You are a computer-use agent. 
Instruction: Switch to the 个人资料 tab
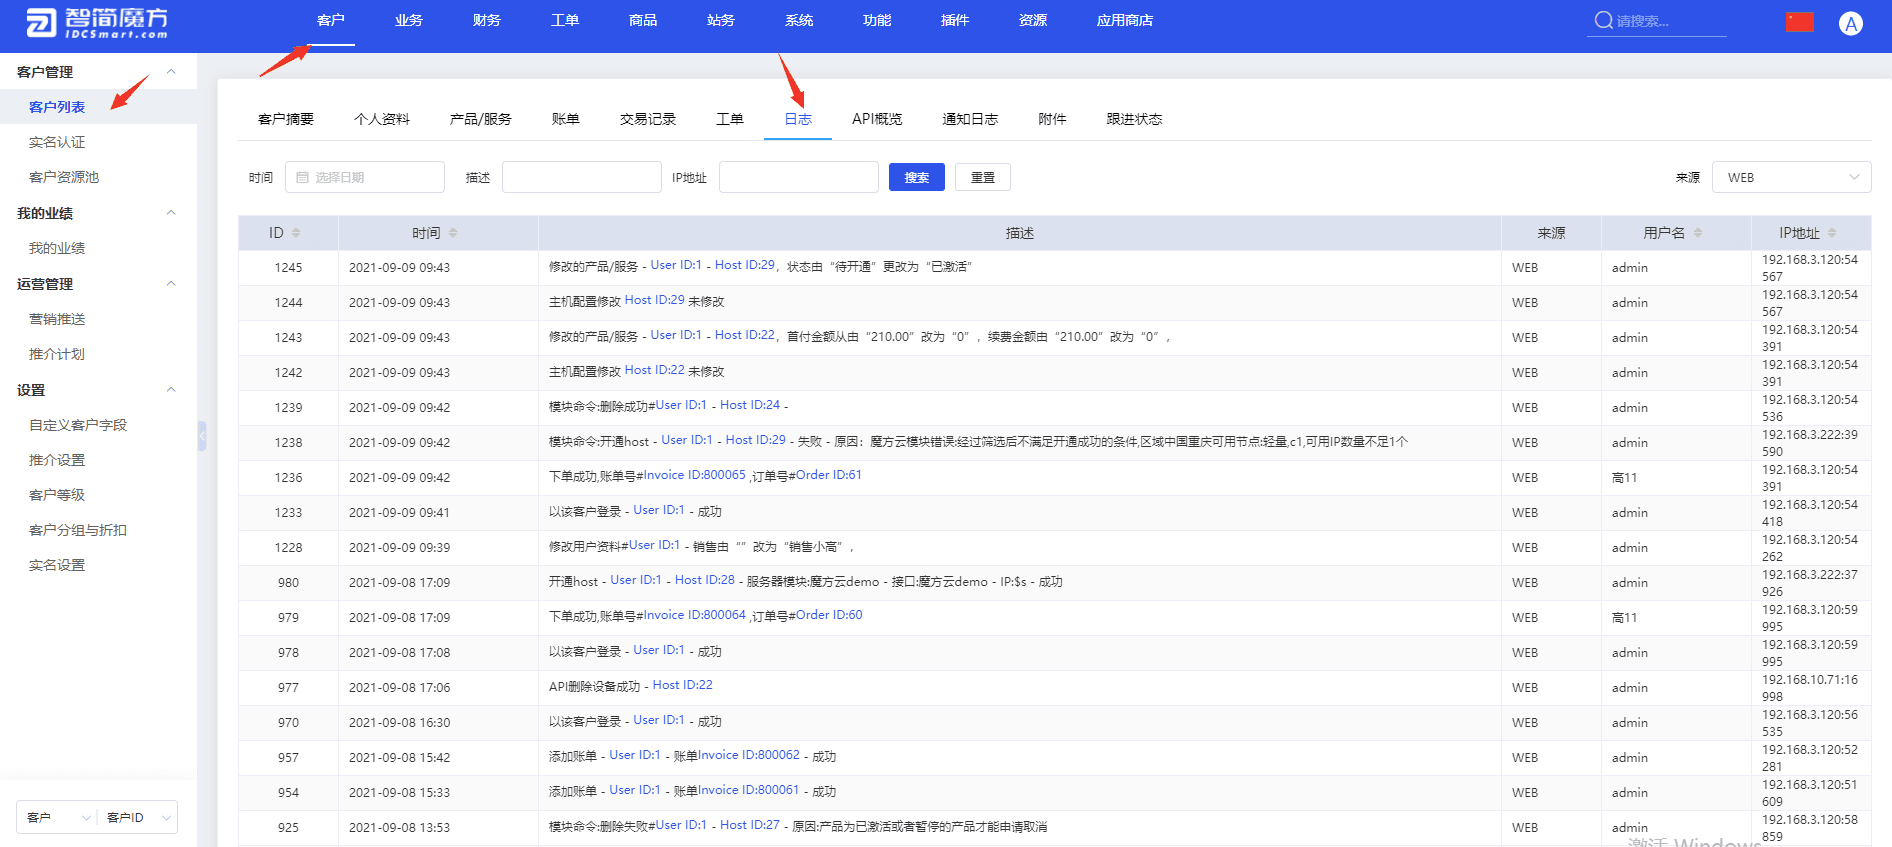tap(382, 119)
